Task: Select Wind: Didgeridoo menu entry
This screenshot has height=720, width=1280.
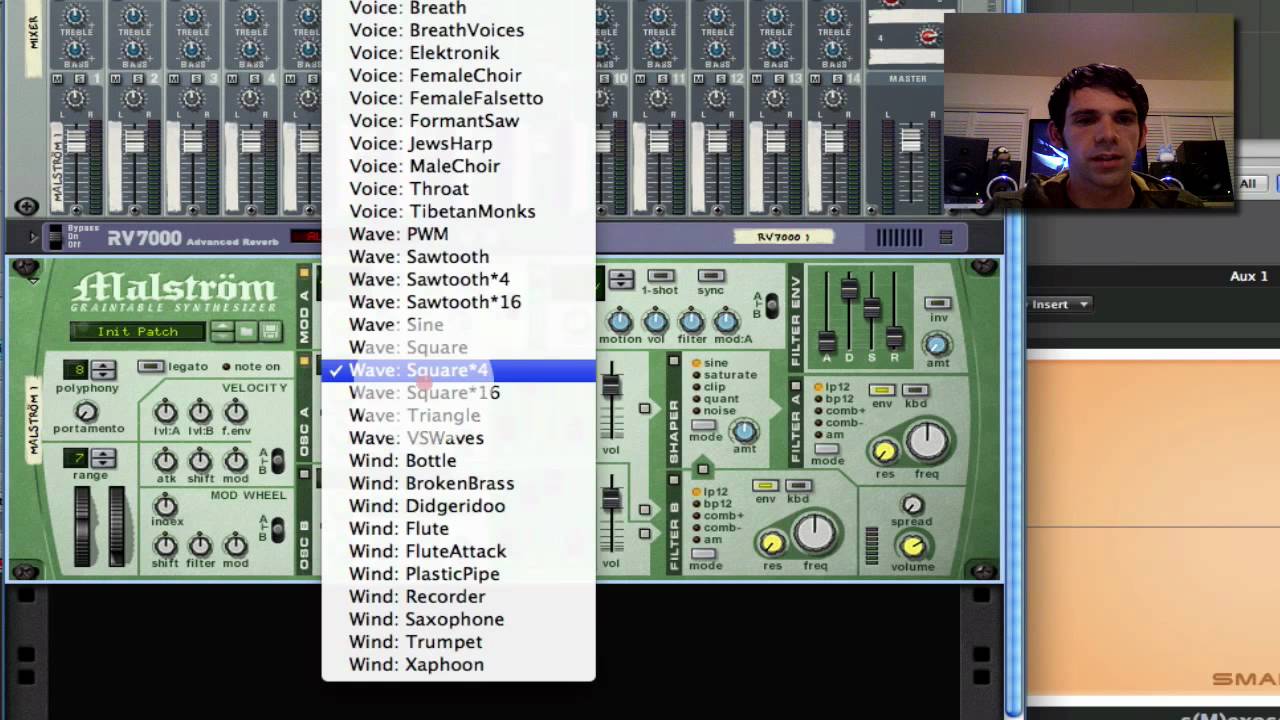Action: click(x=458, y=506)
